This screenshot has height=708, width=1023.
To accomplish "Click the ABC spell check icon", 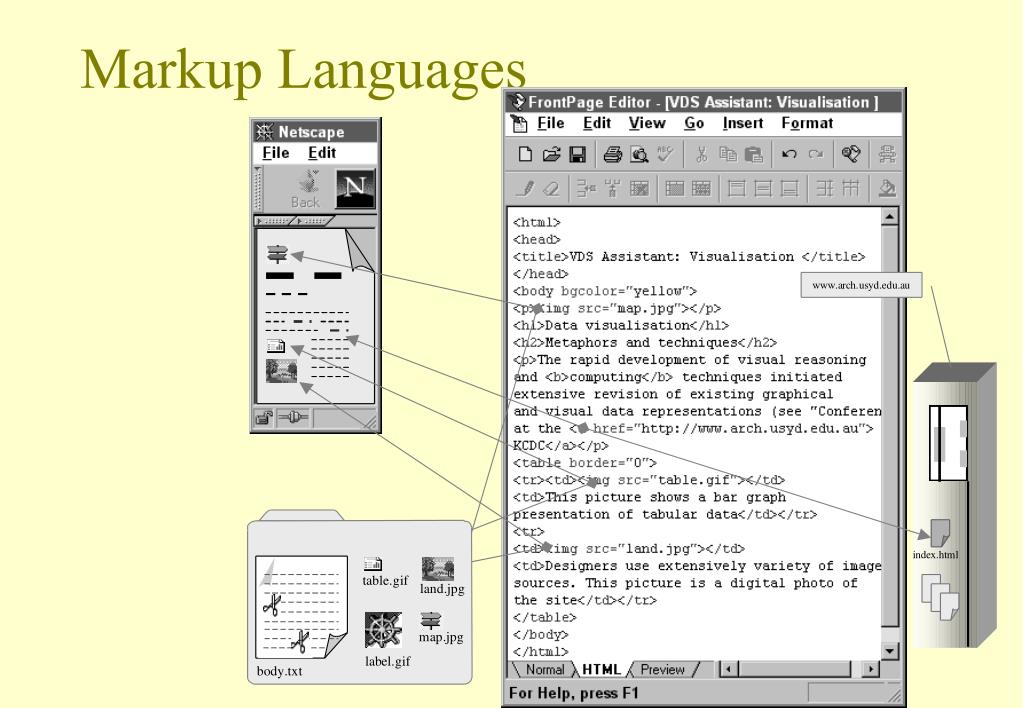I will [x=665, y=154].
